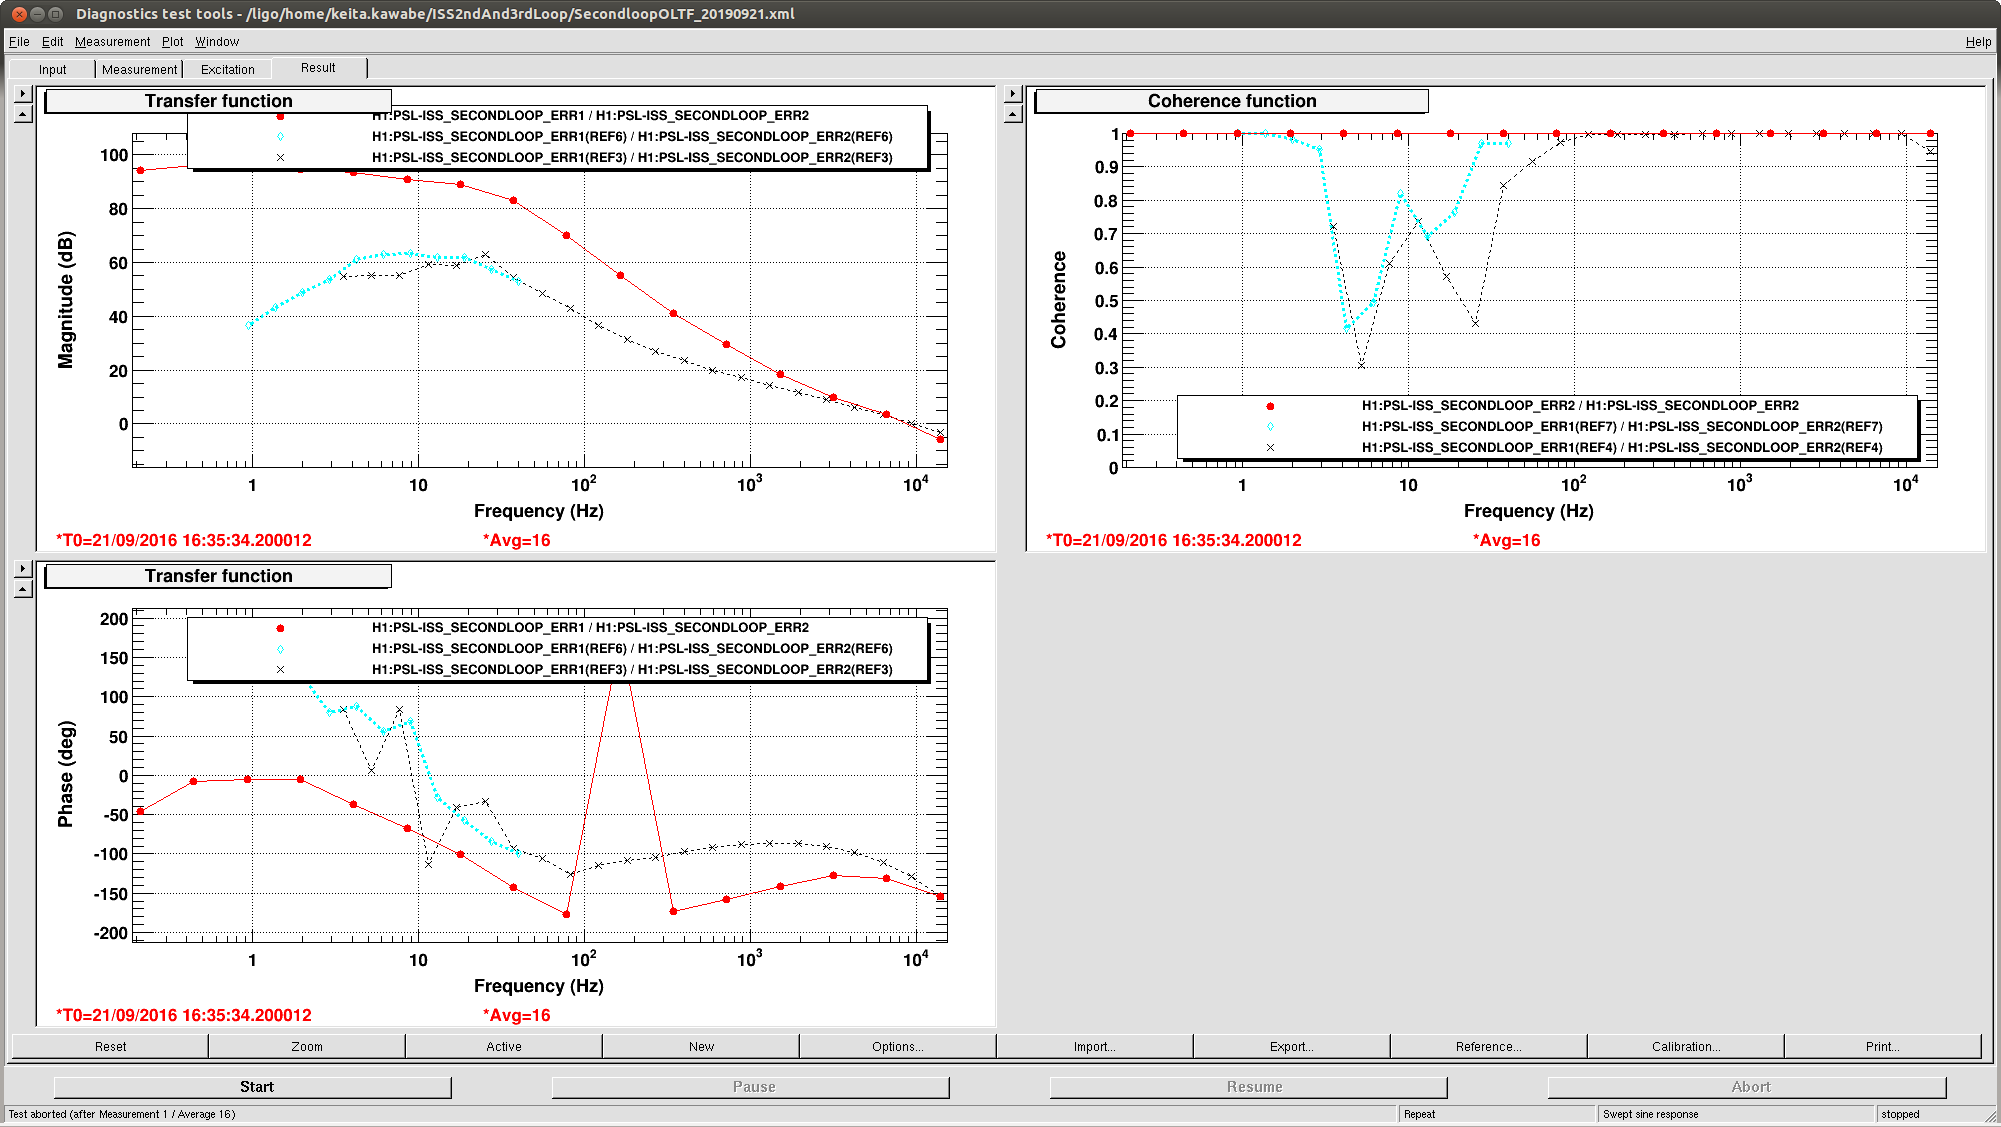Open the Plot menu
The height and width of the screenshot is (1127, 2001).
pyautogui.click(x=172, y=41)
